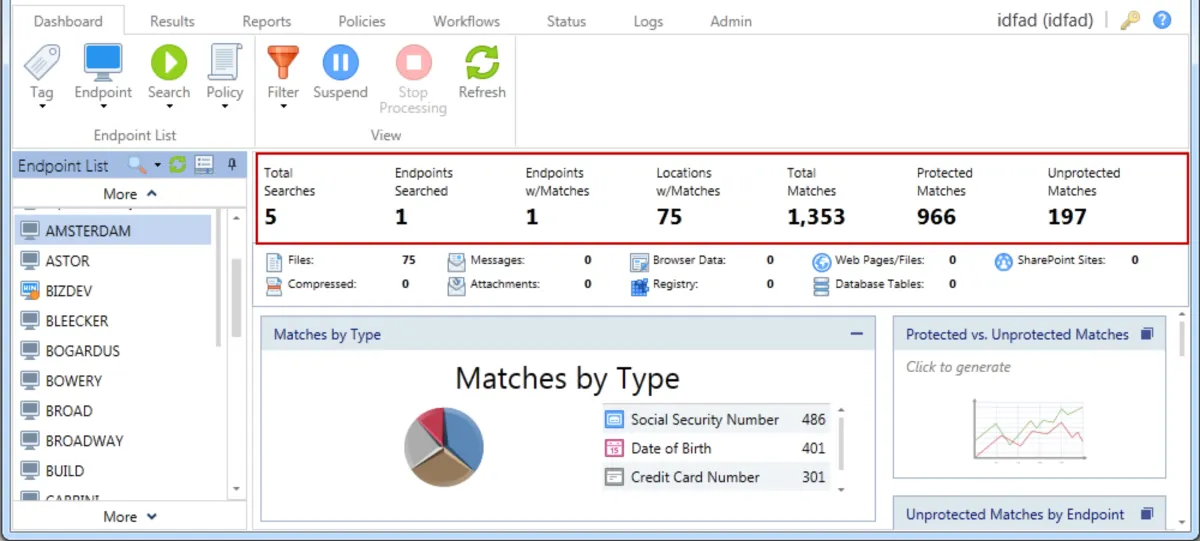
Task: Open the Reports tab
Action: (266, 21)
